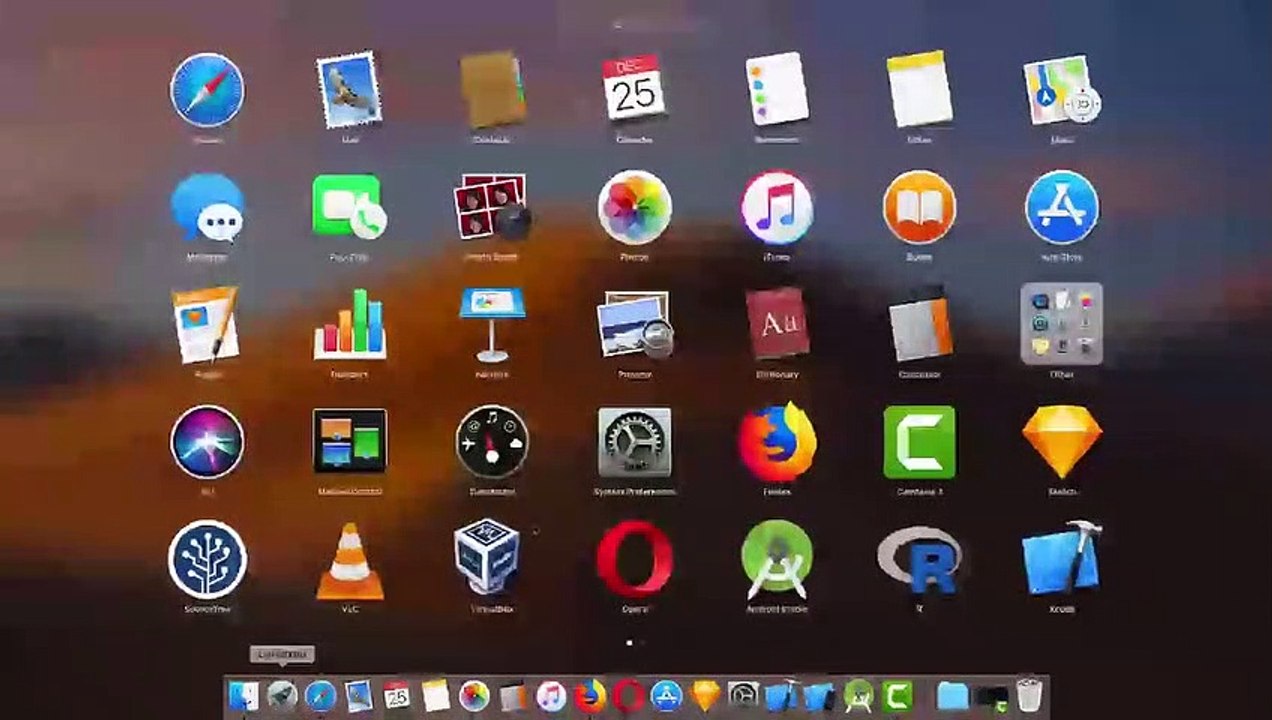This screenshot has width=1272, height=720.
Task: Click Finder in the Dock
Action: click(243, 694)
